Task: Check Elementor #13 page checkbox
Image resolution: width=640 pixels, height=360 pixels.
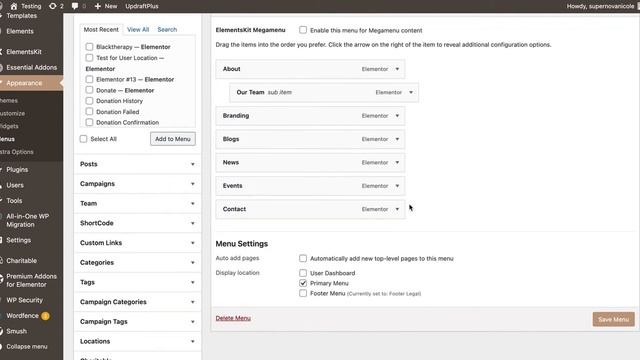Action: (x=89, y=79)
